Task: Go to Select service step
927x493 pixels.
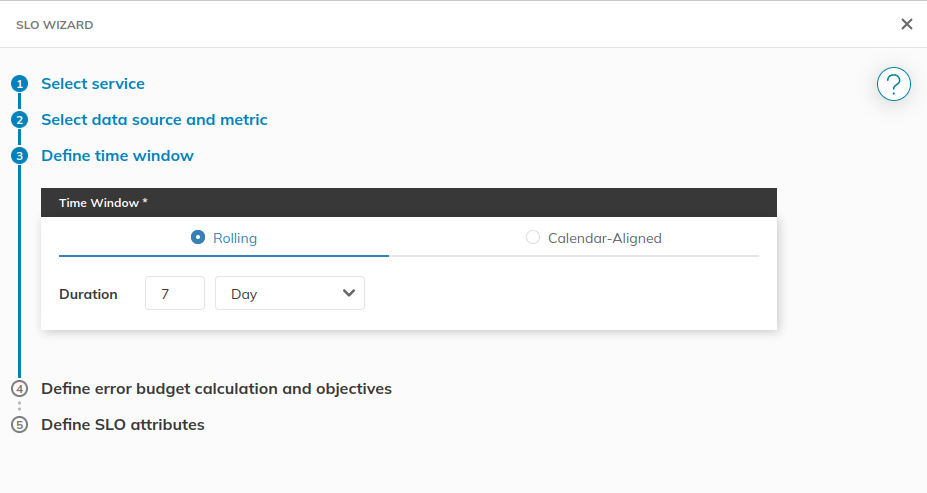Action: pyautogui.click(x=93, y=84)
